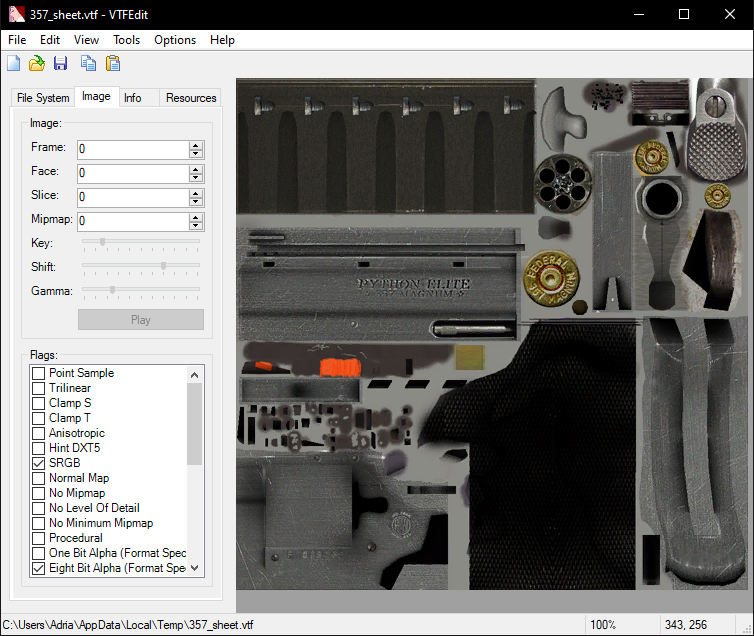
Task: Select the Image tab
Action: tap(96, 96)
